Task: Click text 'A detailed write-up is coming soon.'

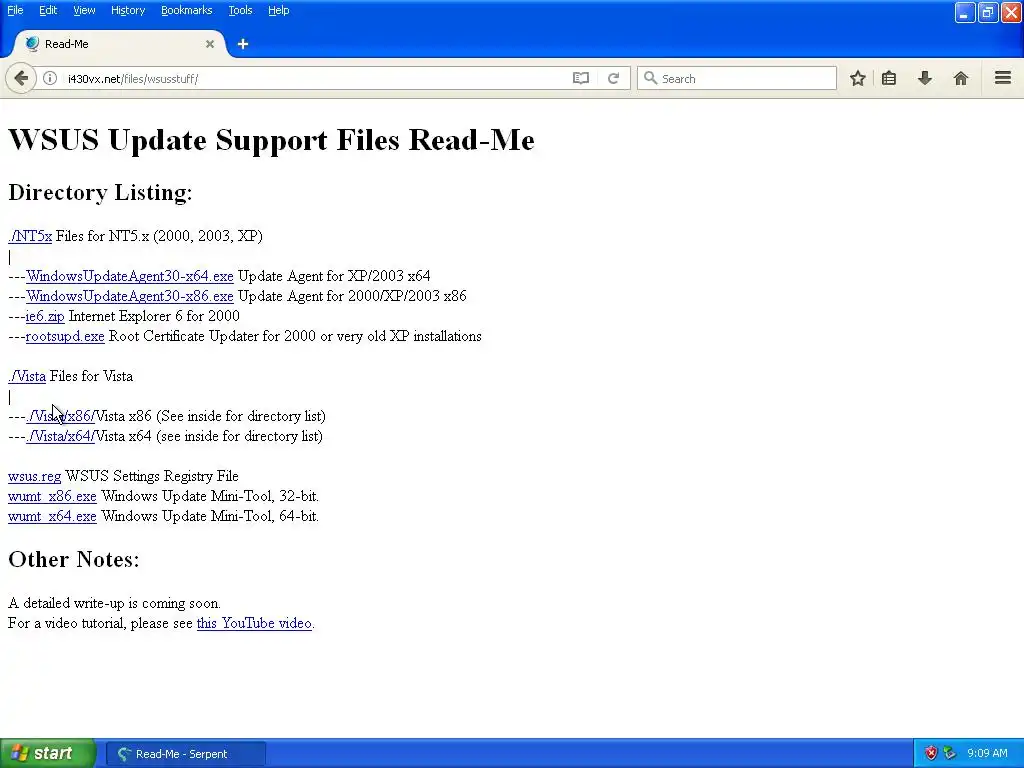Action: pos(114,603)
